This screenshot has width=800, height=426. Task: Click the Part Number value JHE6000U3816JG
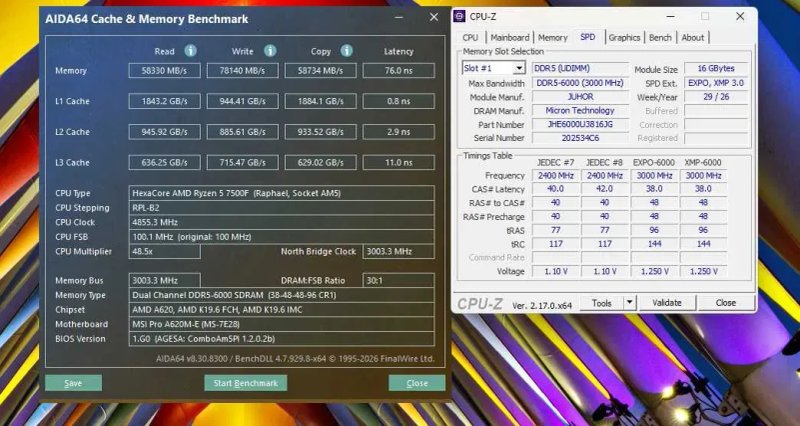pyautogui.click(x=580, y=124)
